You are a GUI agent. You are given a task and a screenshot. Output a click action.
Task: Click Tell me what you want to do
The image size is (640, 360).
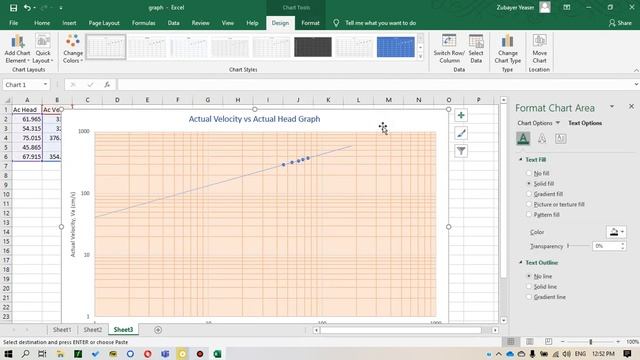click(380, 23)
